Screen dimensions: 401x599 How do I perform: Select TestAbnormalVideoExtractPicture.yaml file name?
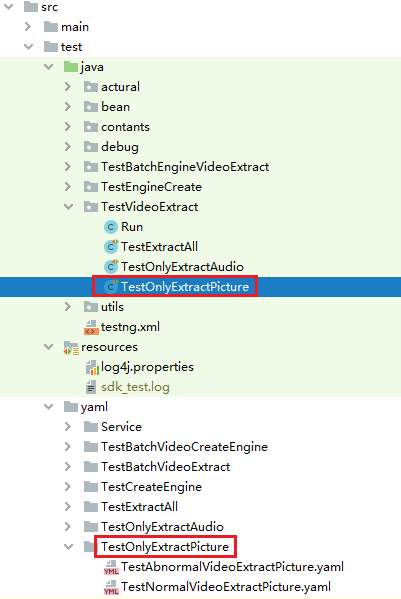pos(232,567)
